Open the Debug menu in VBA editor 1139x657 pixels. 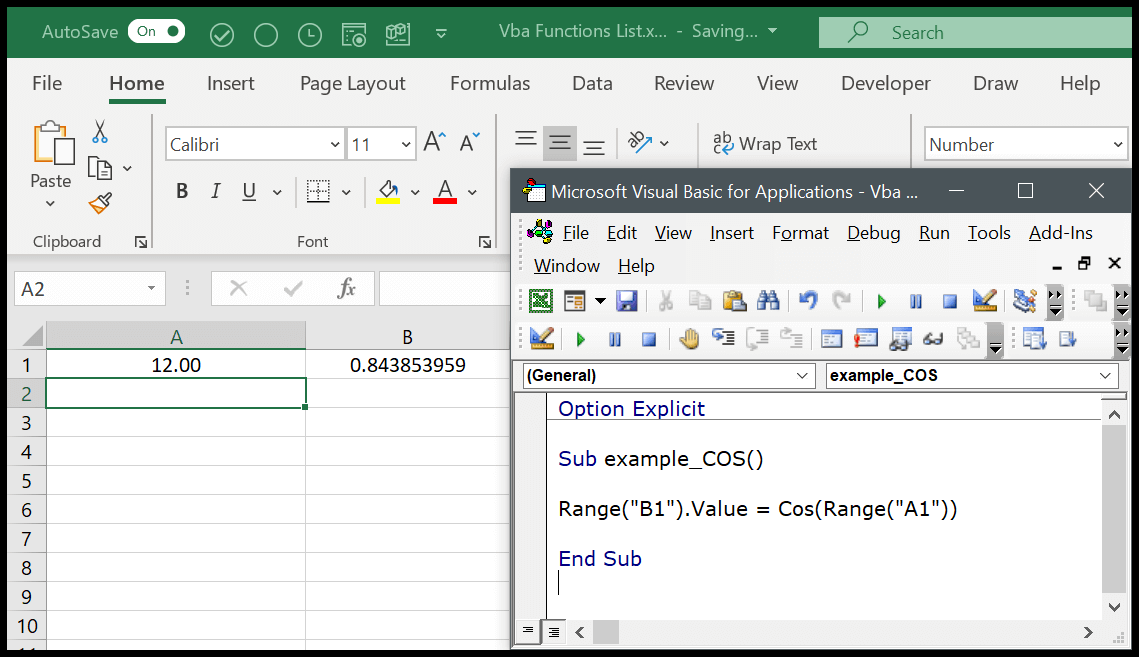[x=873, y=232]
